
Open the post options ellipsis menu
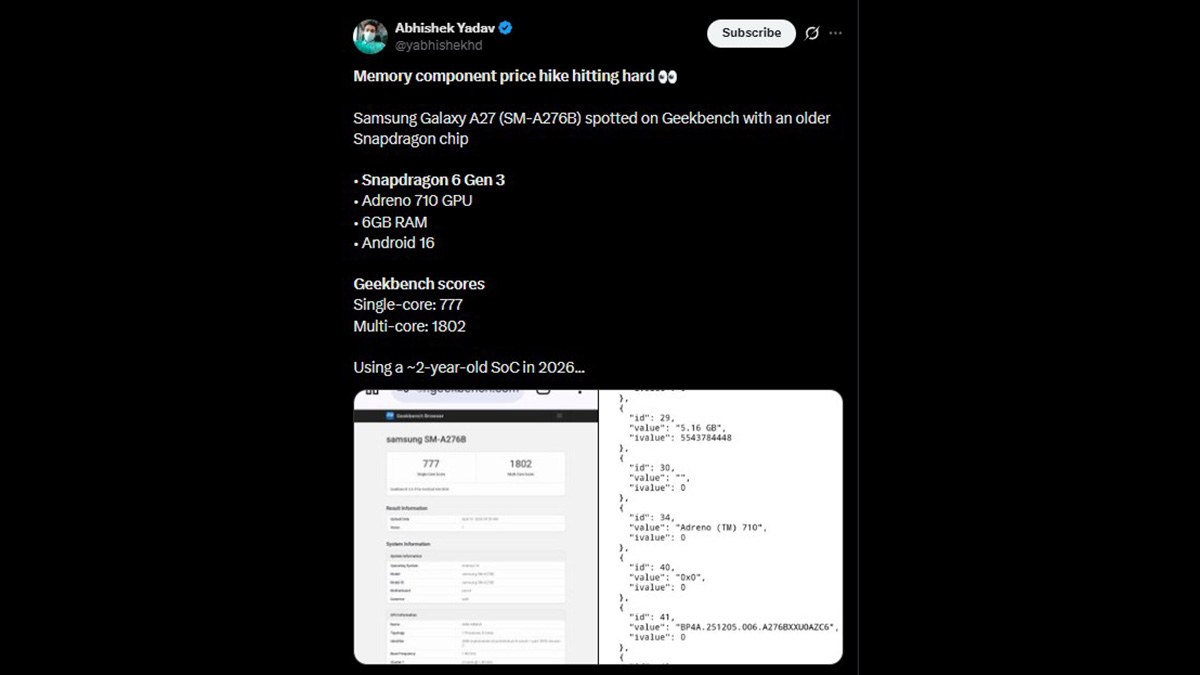836,33
